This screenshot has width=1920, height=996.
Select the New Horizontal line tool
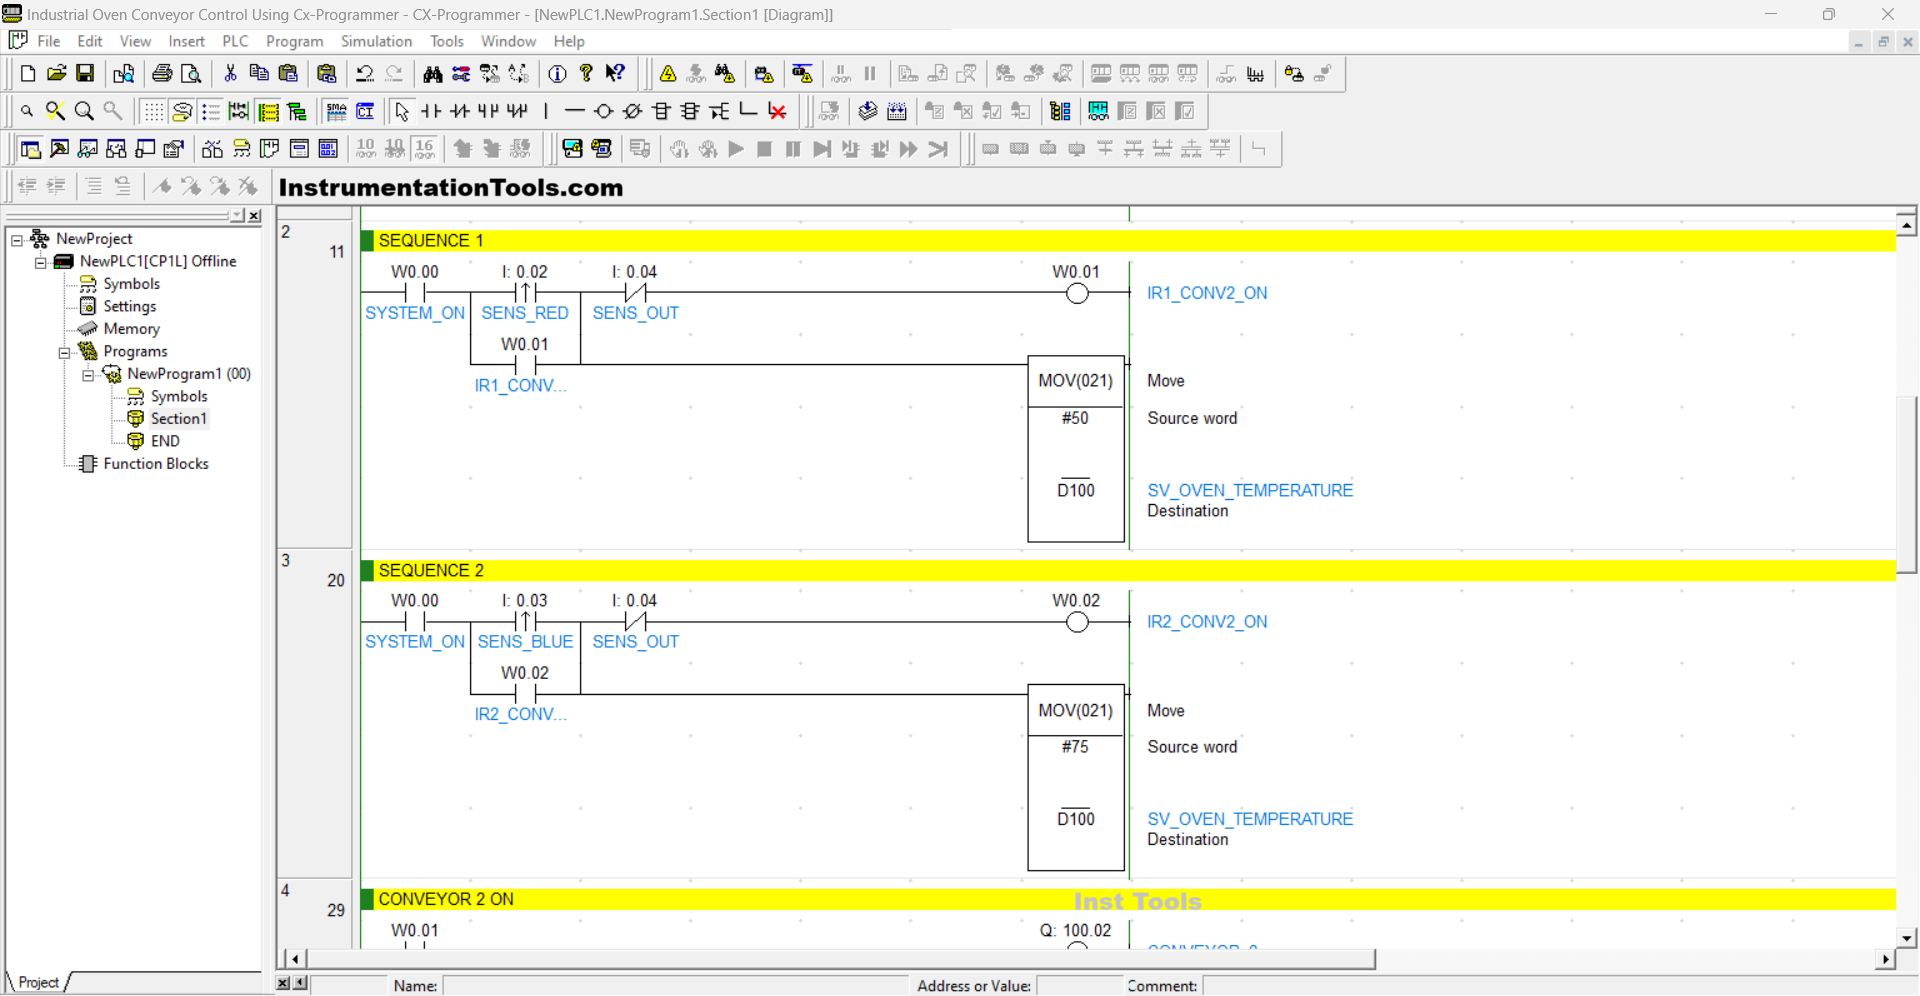574,111
